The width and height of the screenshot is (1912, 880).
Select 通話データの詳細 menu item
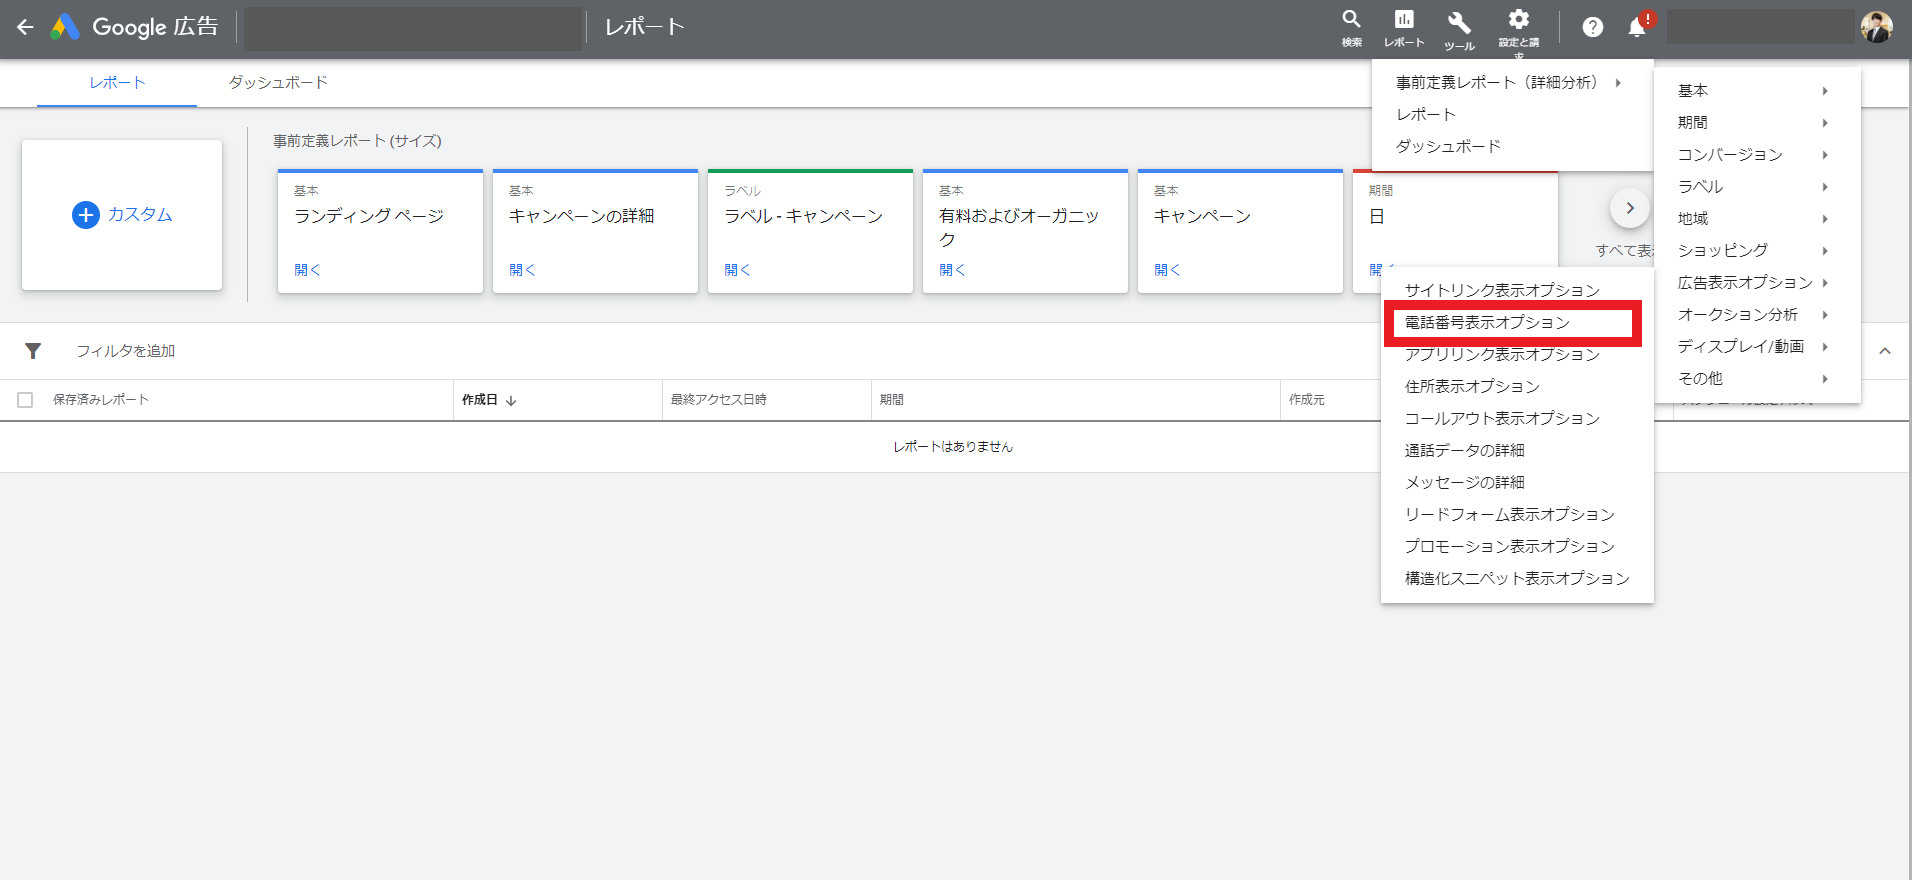click(1517, 451)
